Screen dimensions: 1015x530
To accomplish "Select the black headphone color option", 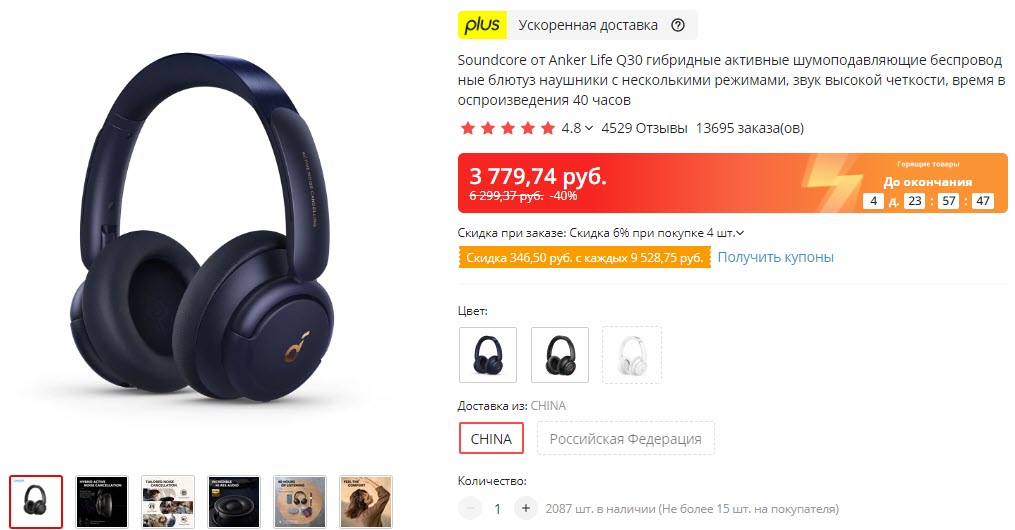I will click(560, 355).
